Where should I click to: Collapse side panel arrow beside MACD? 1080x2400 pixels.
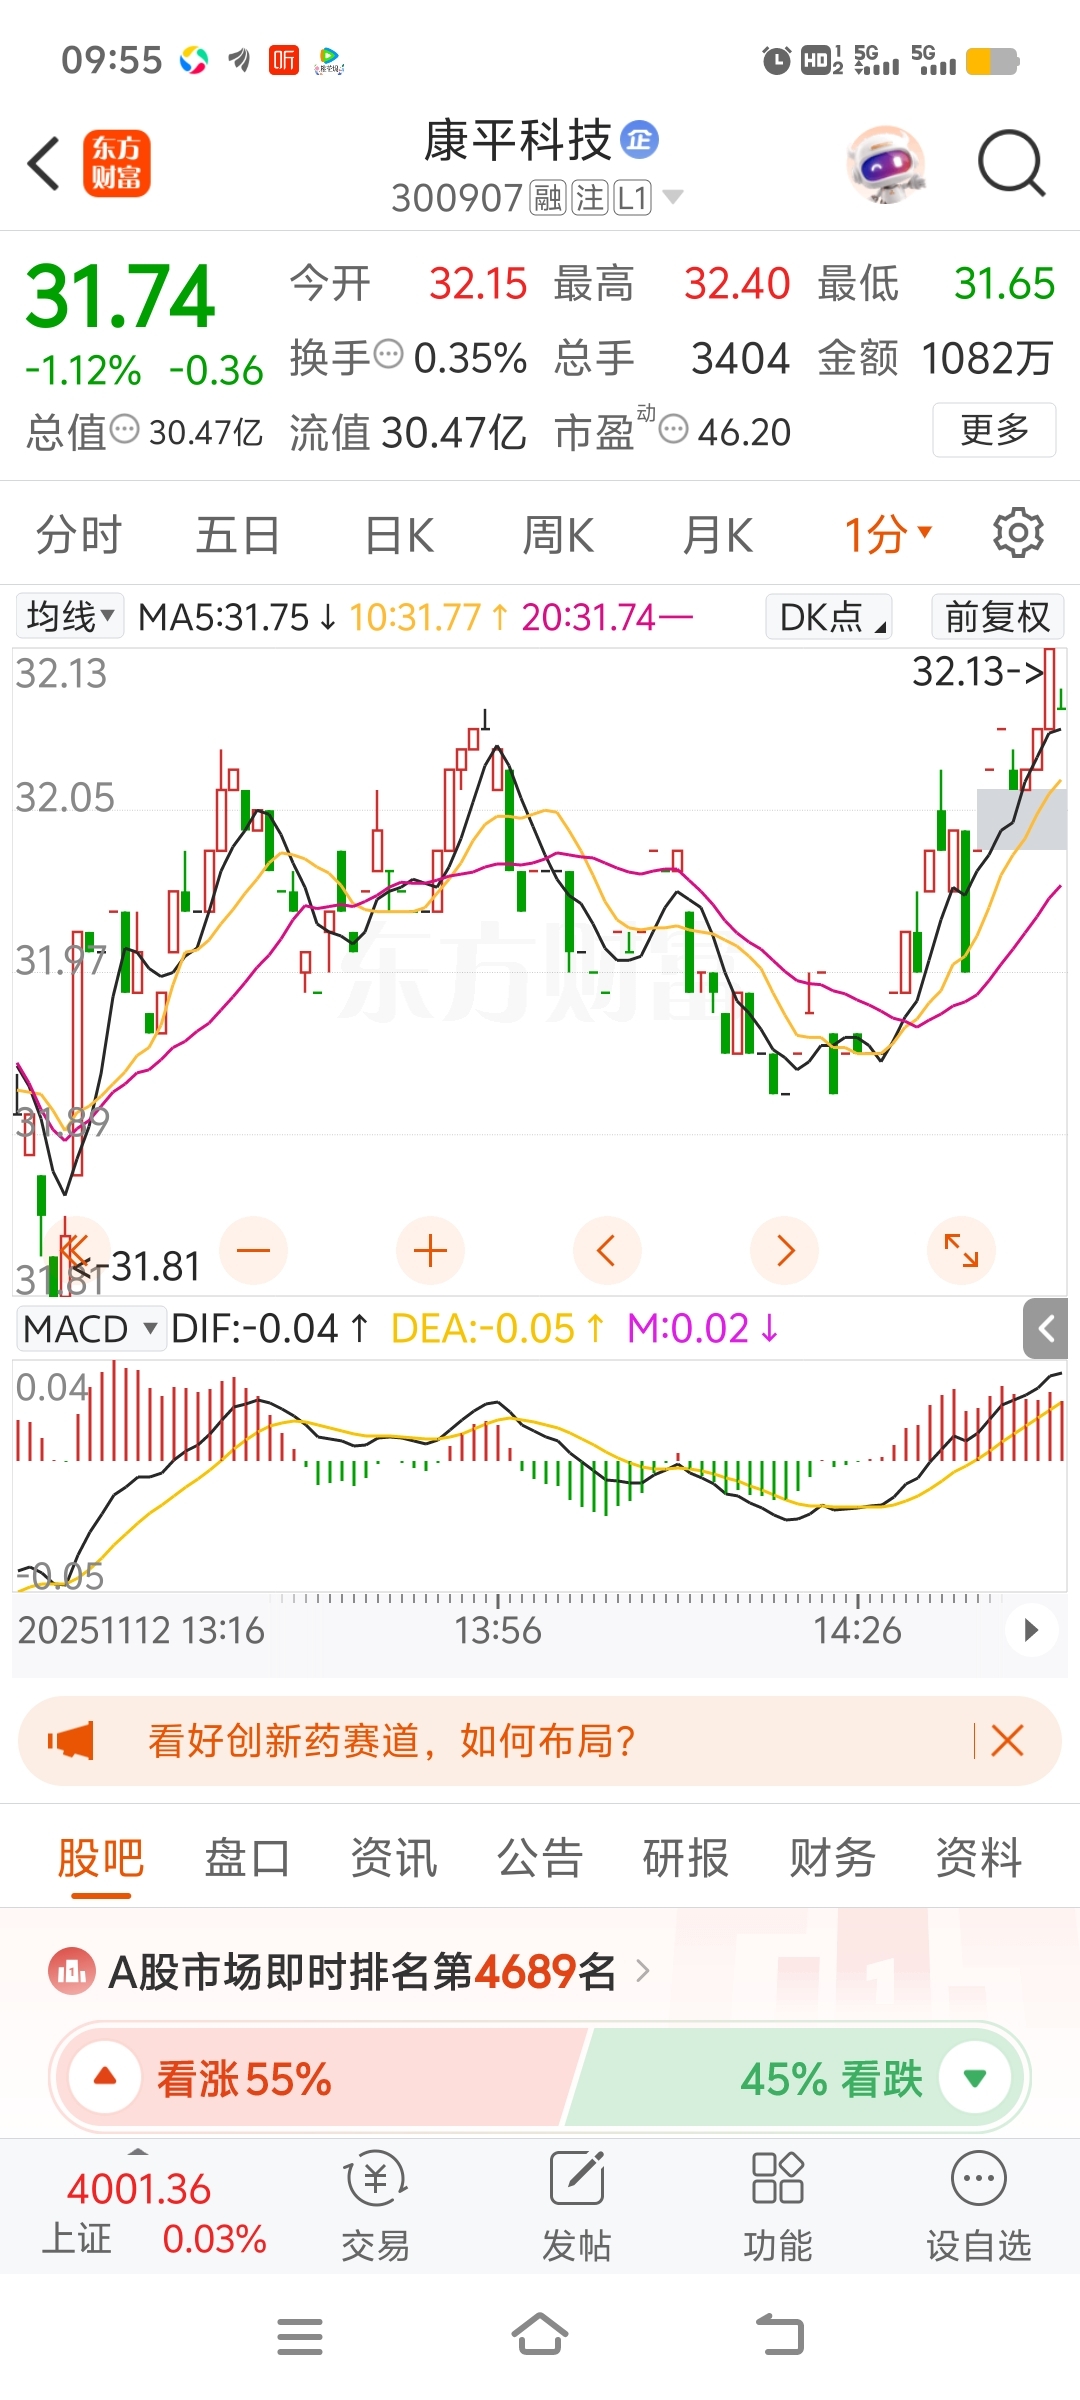pos(1046,1329)
